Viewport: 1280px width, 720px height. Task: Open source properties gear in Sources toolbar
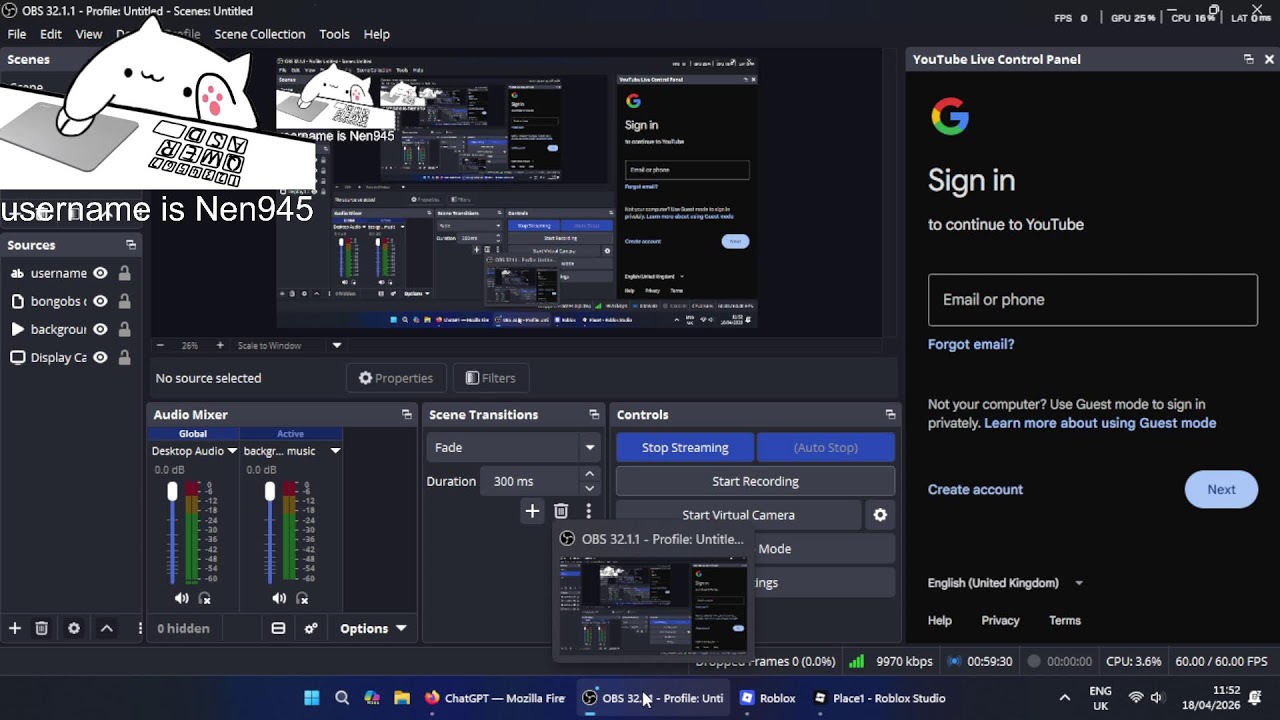[x=74, y=628]
